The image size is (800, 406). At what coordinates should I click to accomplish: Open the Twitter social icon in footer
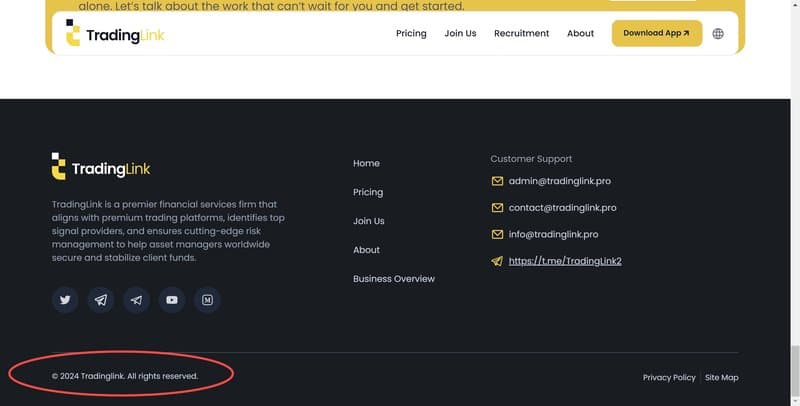pos(65,300)
